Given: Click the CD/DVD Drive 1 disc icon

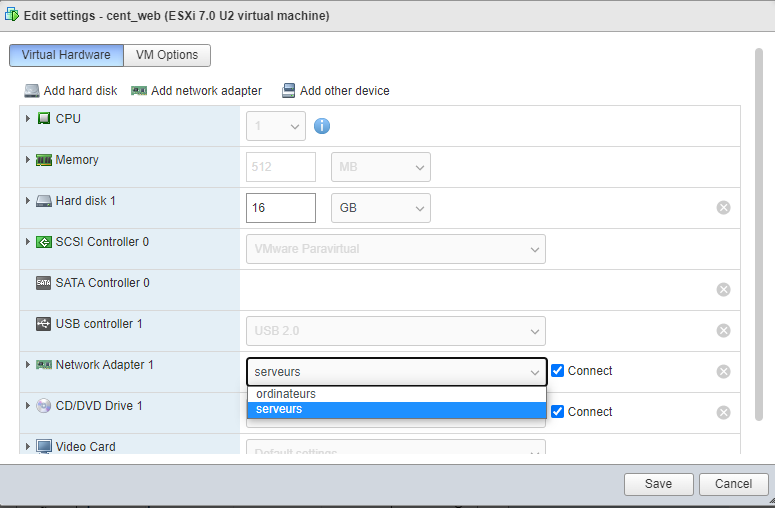Looking at the screenshot, I should pos(44,406).
